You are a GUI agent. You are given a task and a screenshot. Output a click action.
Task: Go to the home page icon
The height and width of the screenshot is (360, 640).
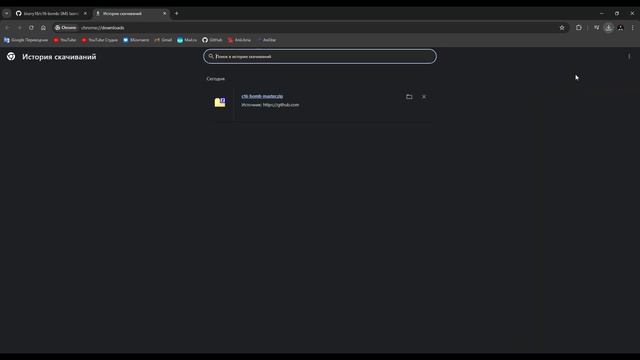(x=43, y=28)
